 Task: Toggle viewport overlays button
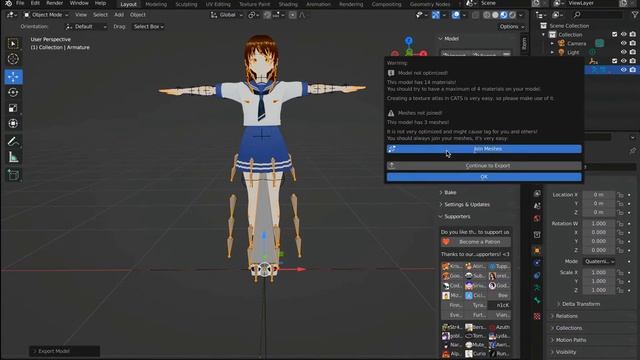click(456, 15)
